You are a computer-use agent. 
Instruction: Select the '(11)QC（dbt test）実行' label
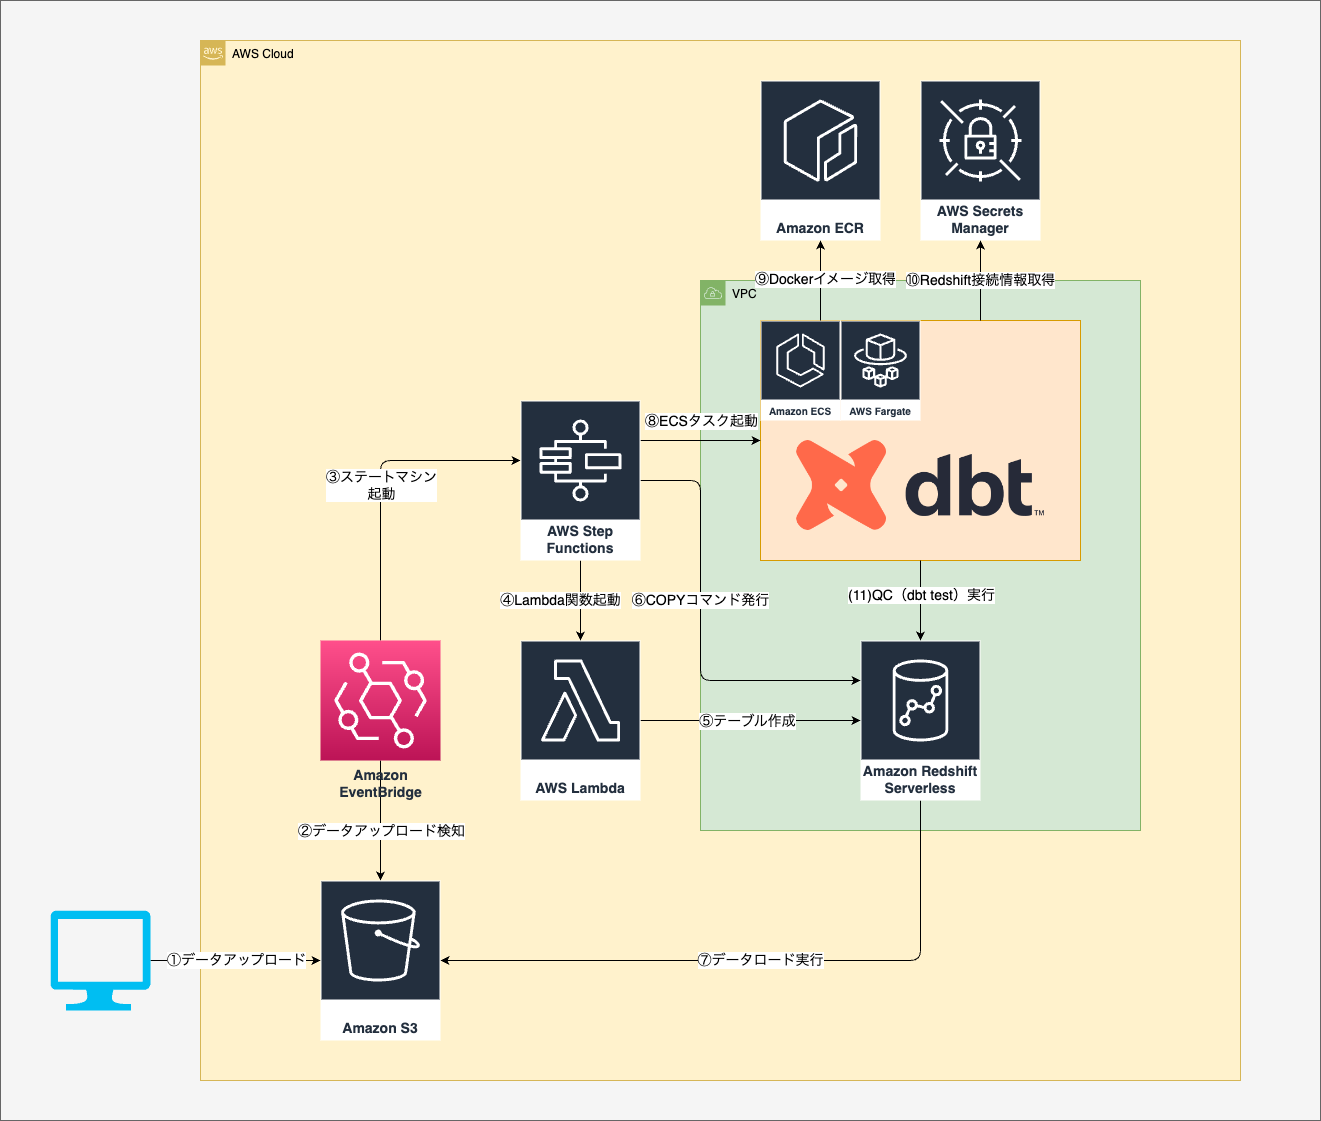(x=921, y=595)
